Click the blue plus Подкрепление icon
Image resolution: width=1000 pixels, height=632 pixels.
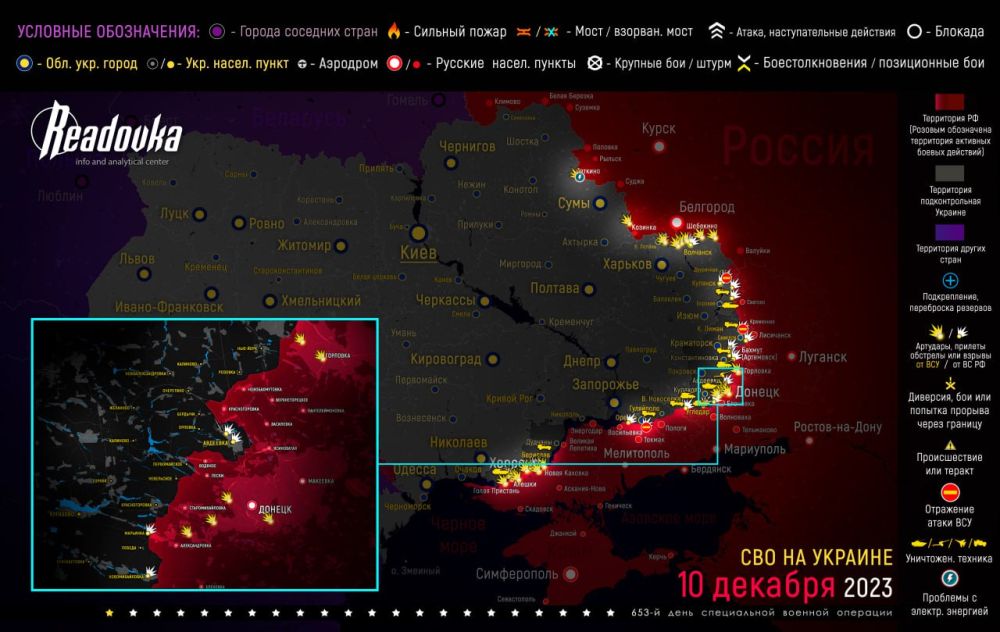coord(950,281)
